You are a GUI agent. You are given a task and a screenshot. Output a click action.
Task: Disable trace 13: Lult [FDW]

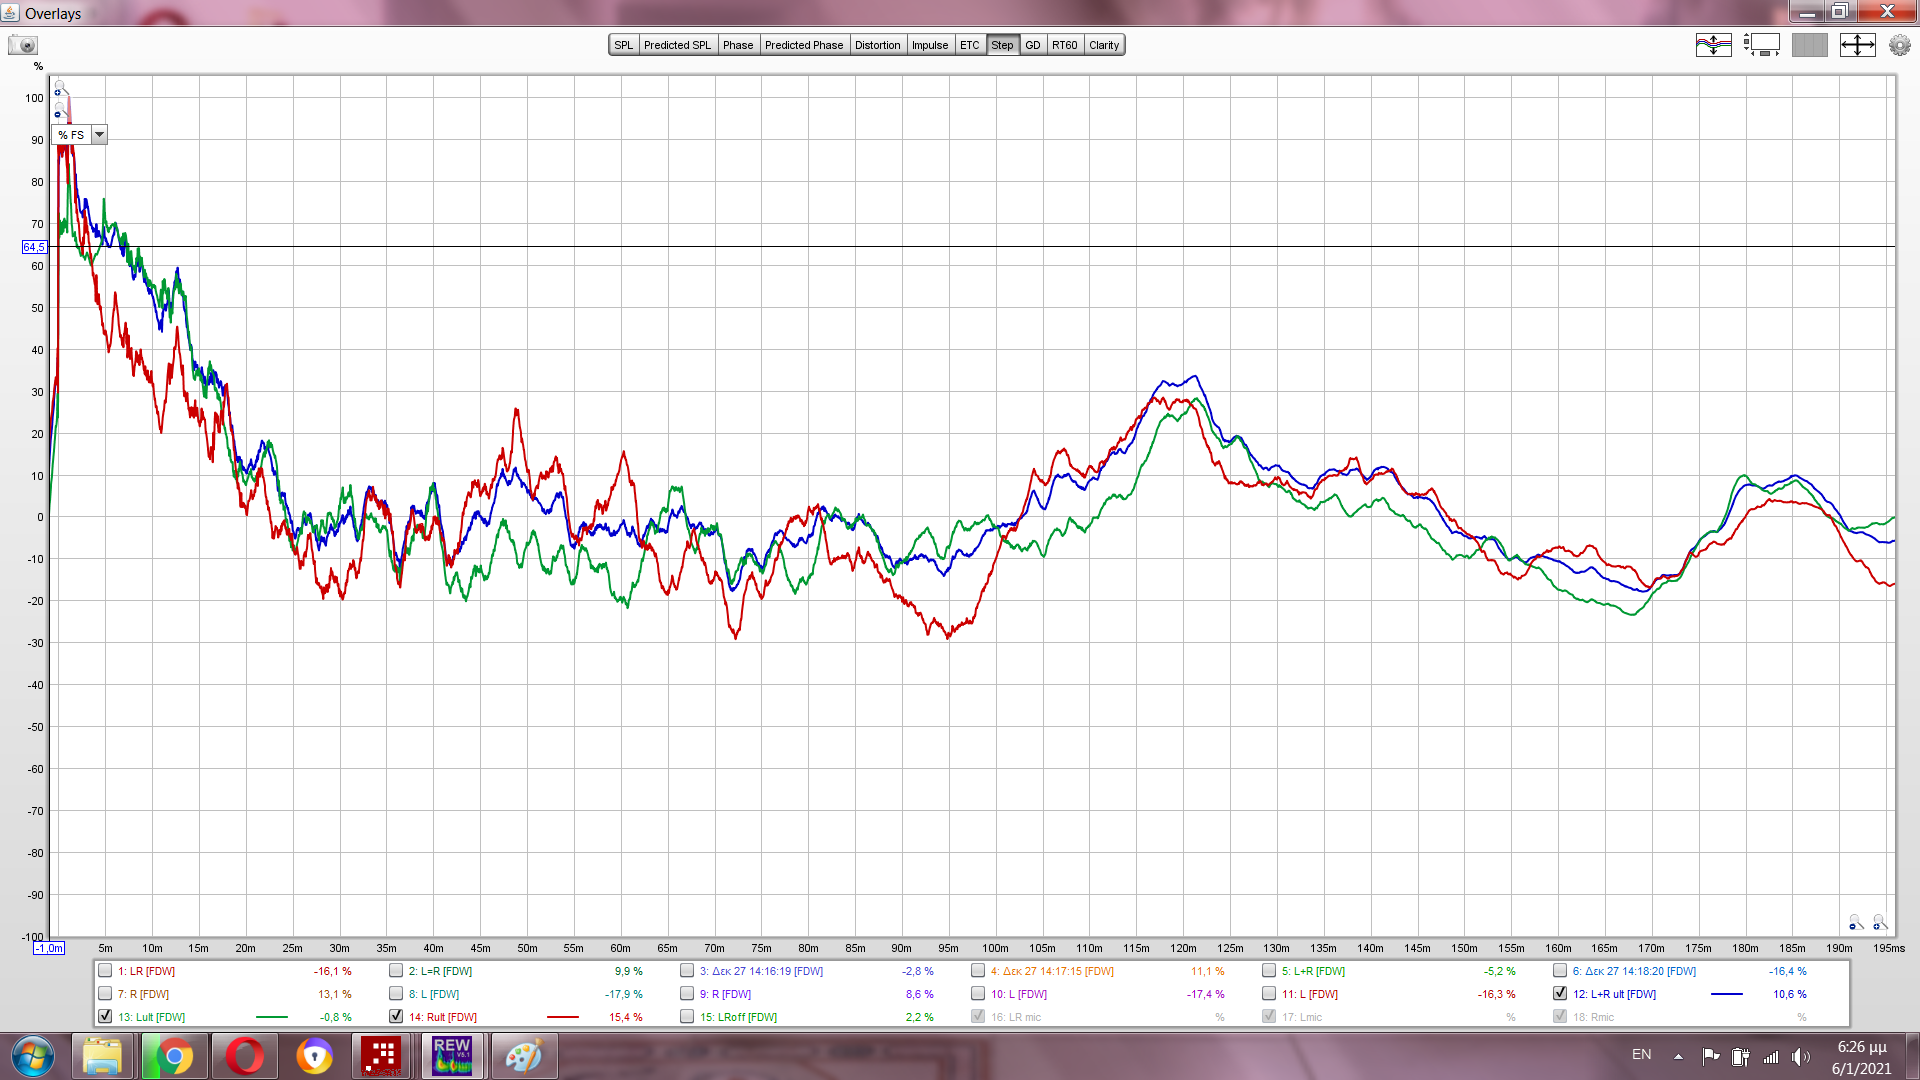105,1016
